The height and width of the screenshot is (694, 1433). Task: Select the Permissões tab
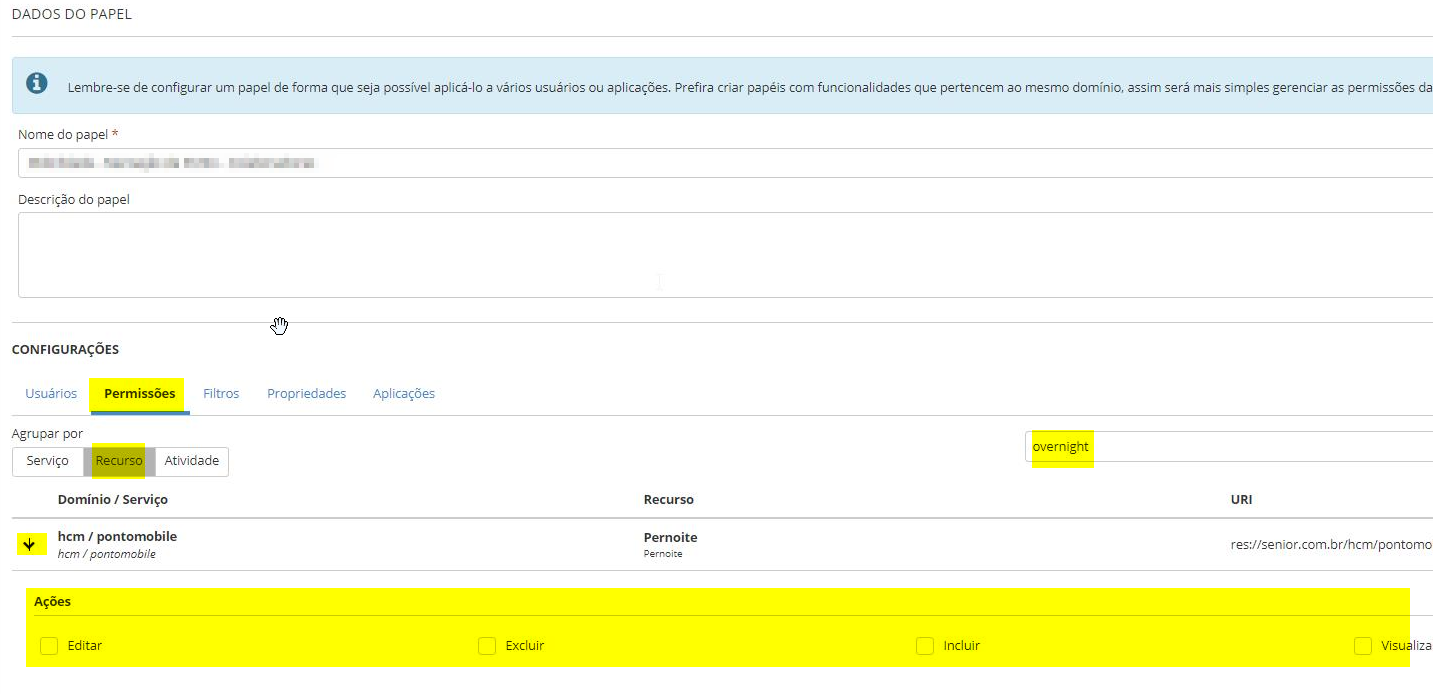[x=140, y=394]
